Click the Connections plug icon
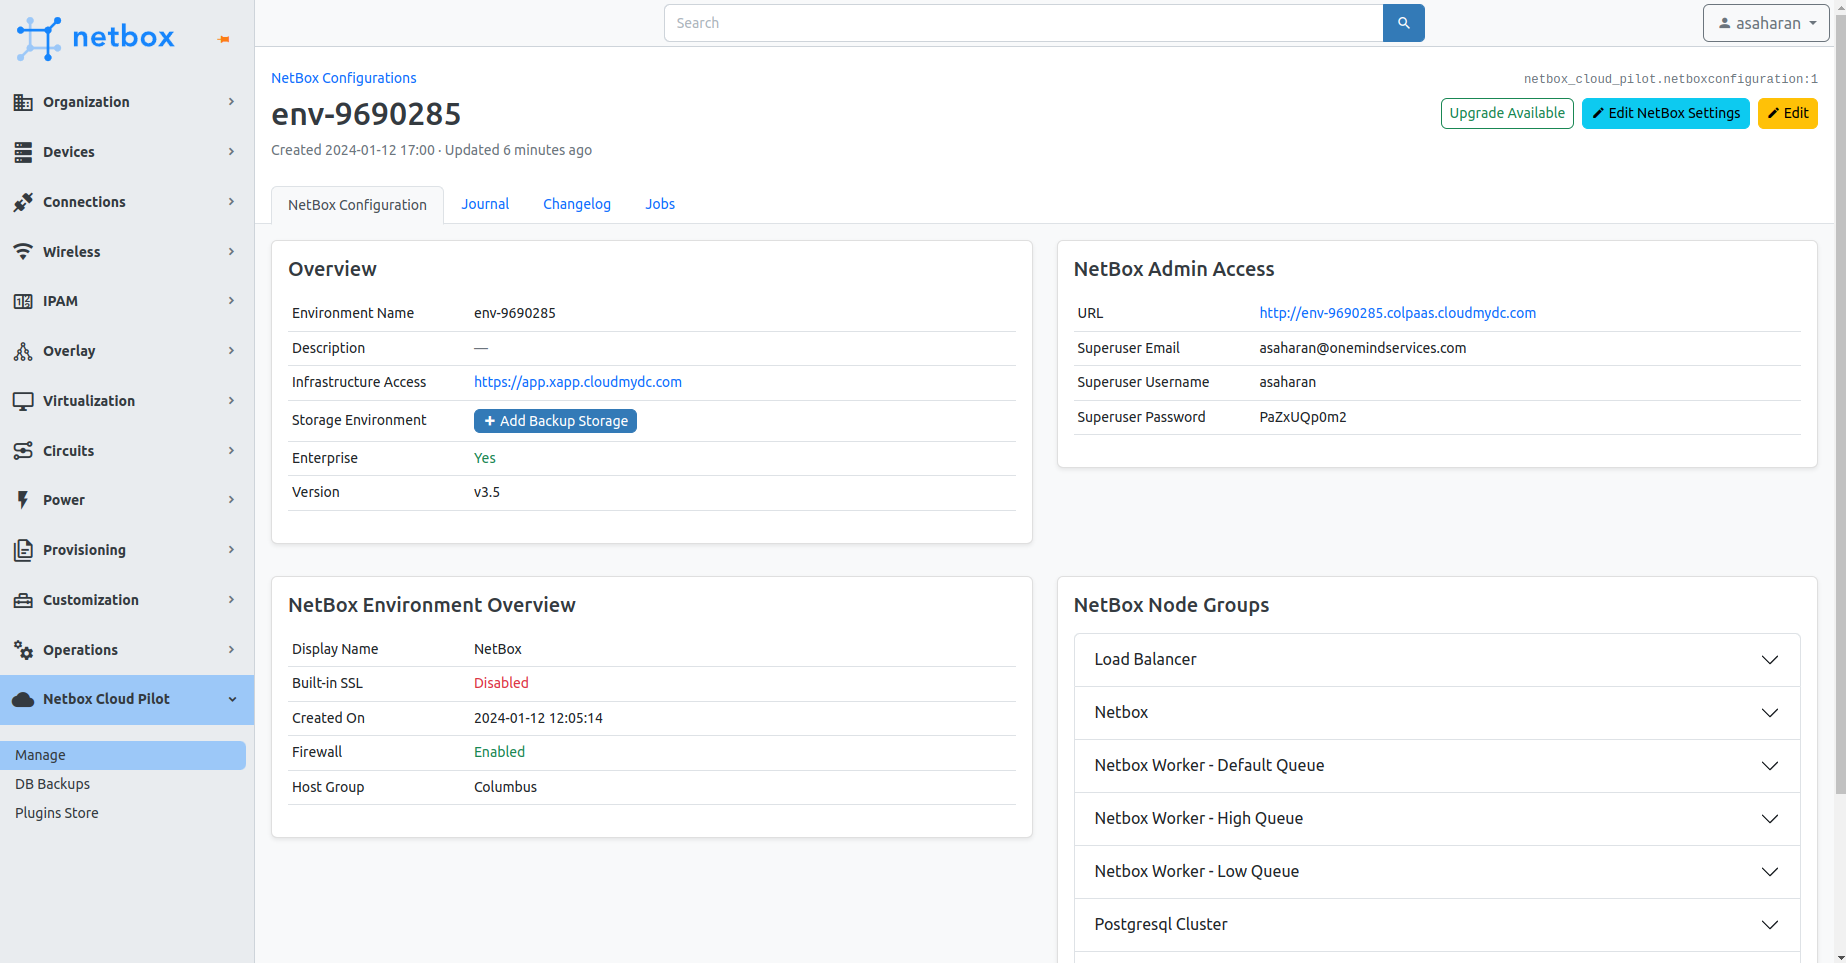1846x963 pixels. pos(23,202)
